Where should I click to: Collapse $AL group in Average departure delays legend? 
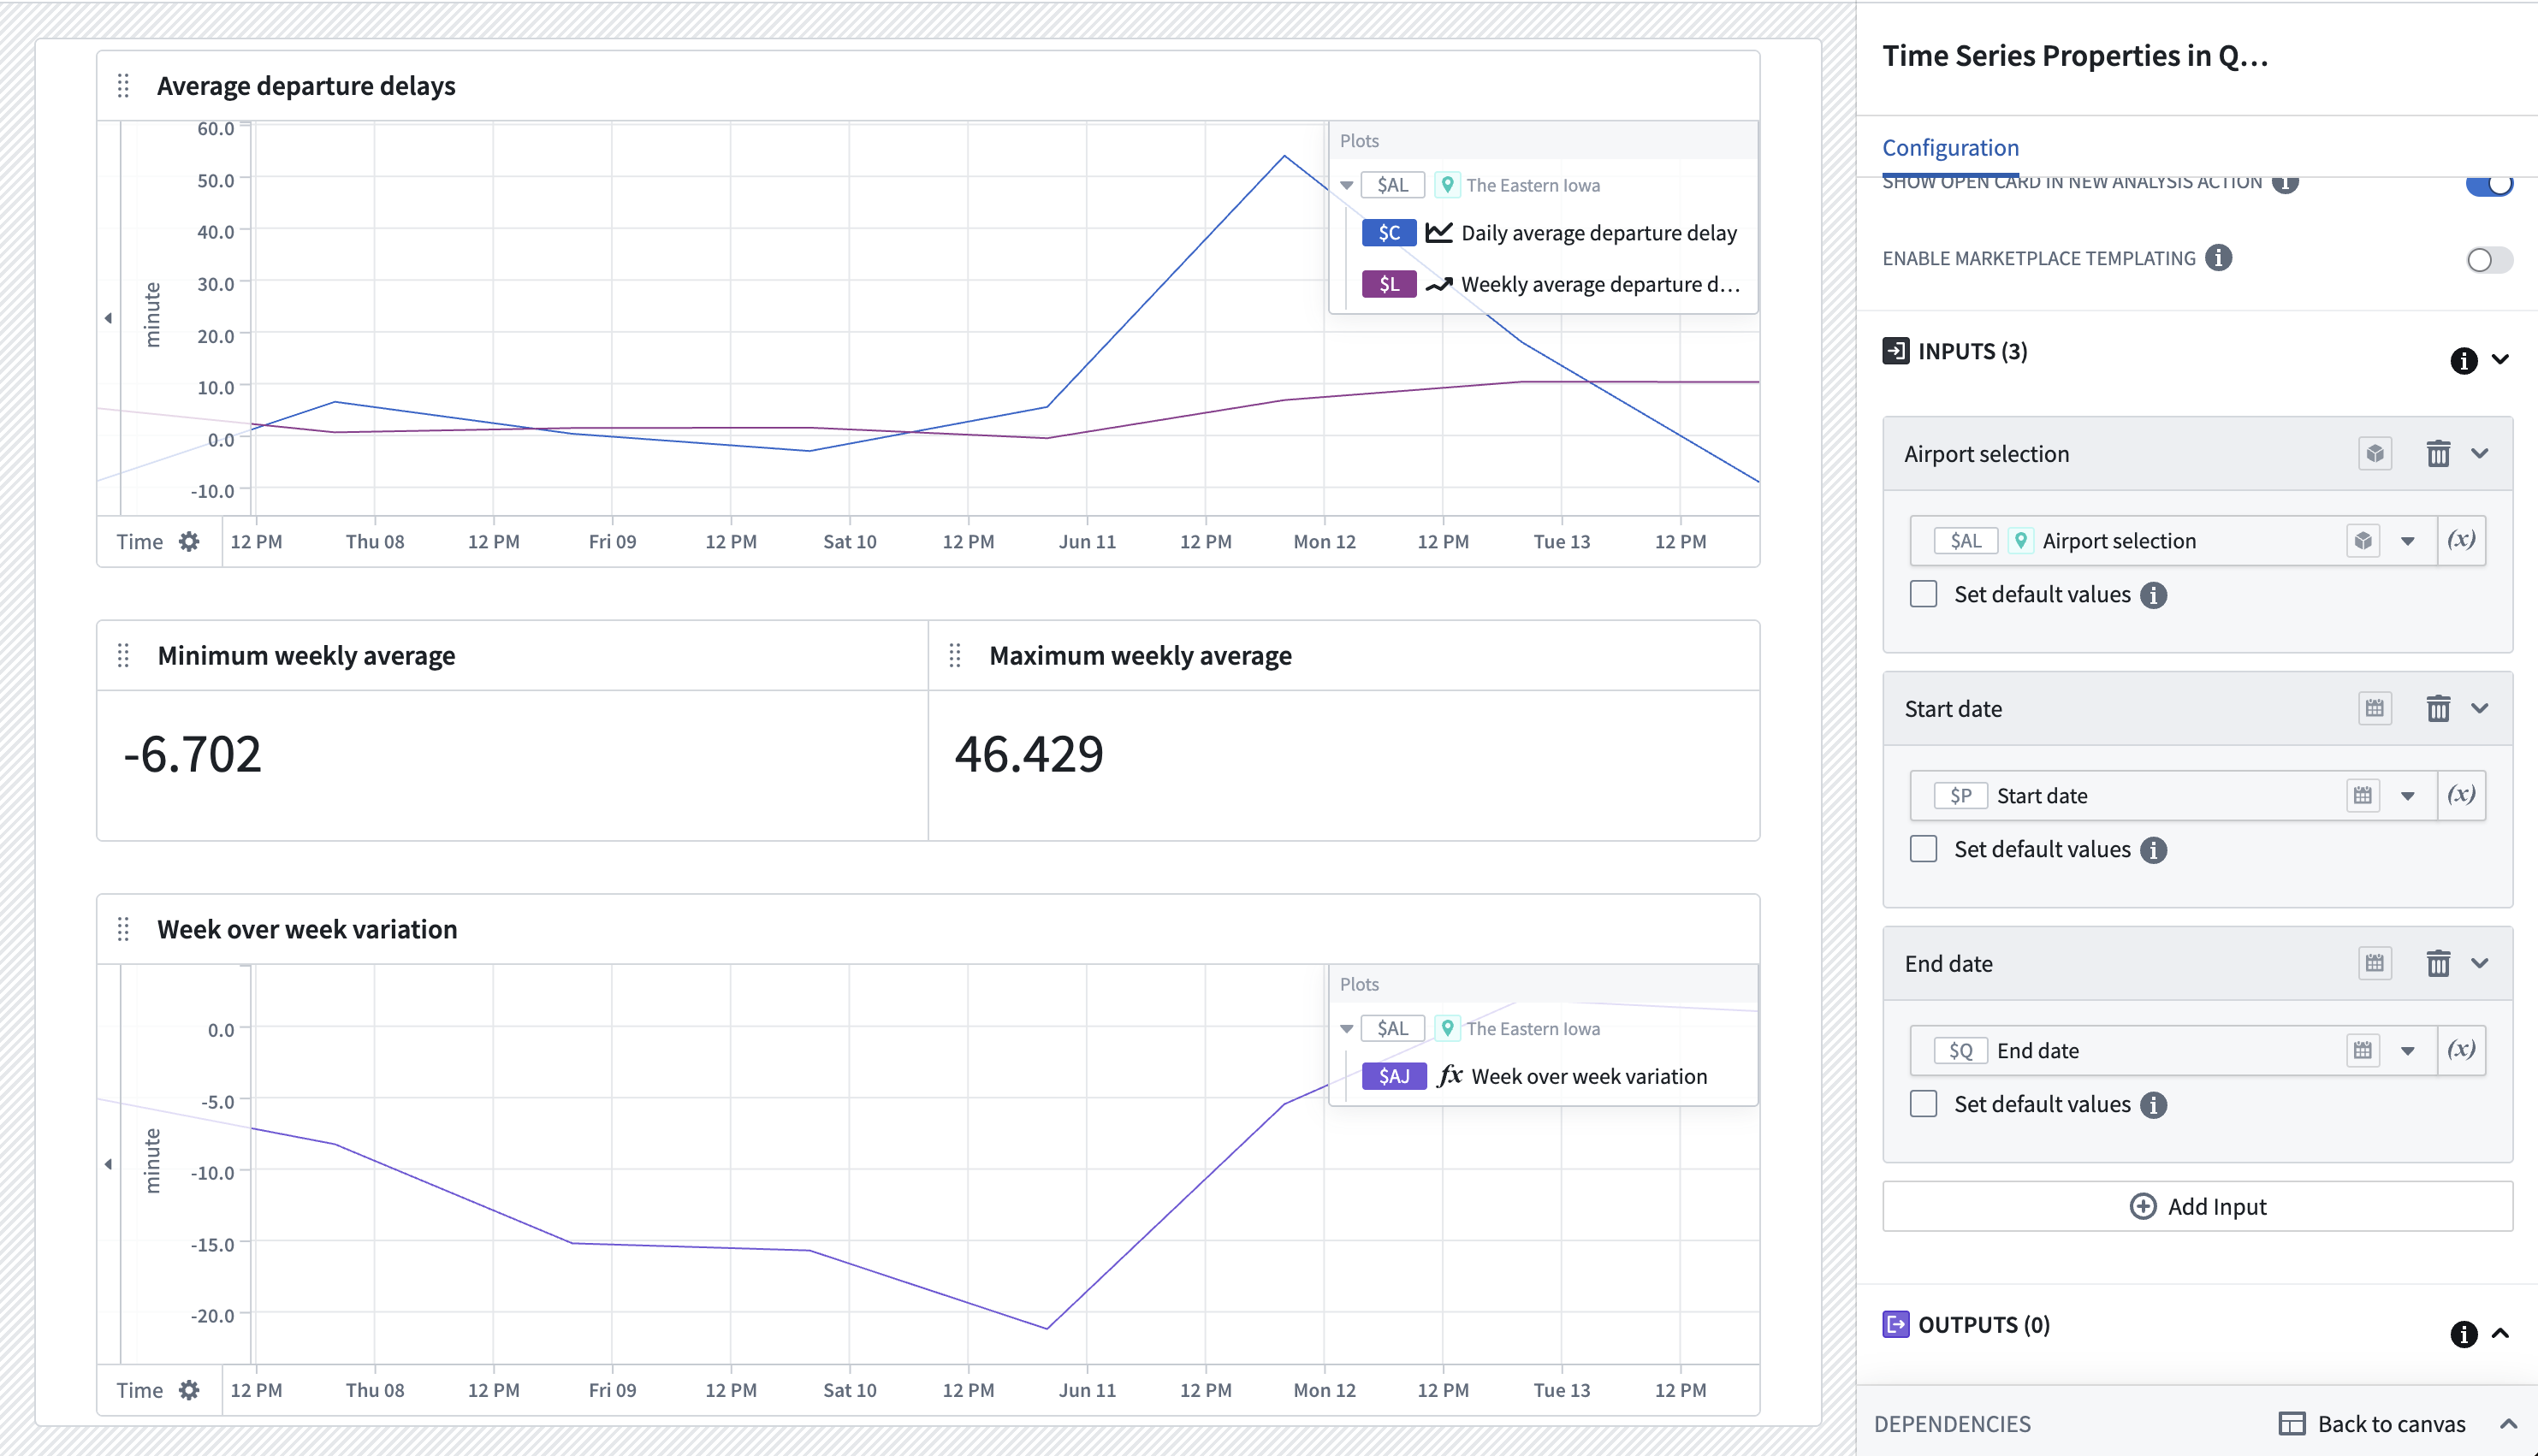tap(1347, 185)
